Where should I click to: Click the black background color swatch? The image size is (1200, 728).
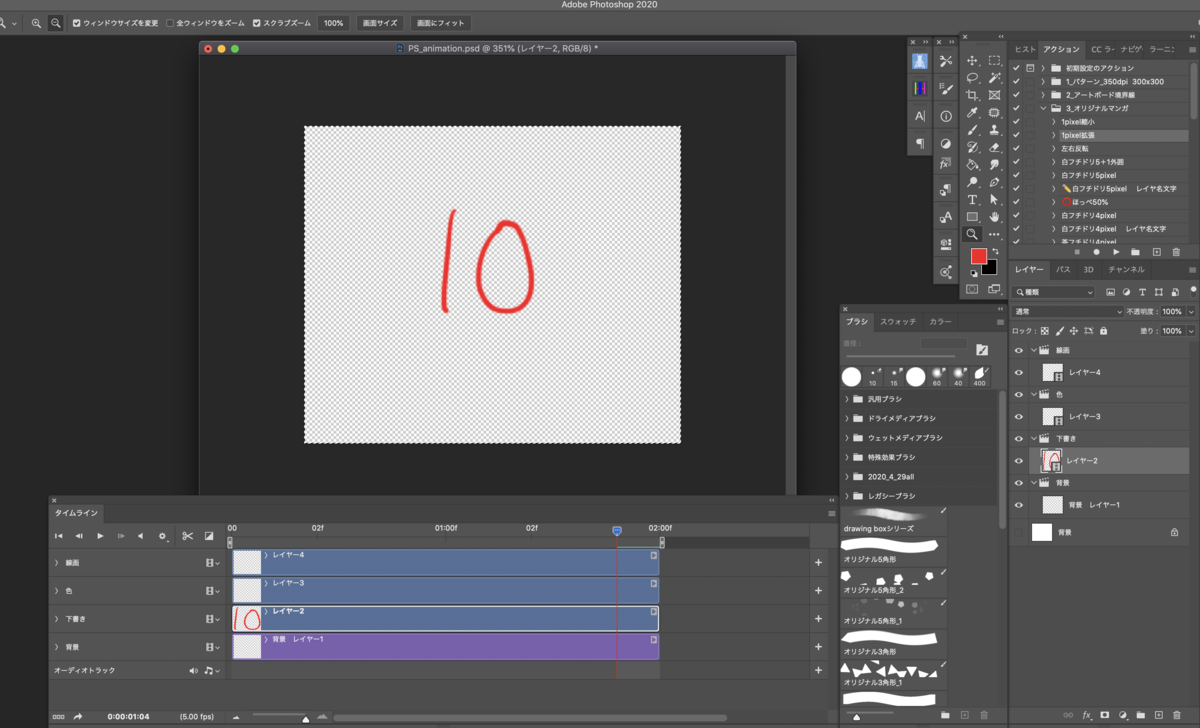pos(990,268)
